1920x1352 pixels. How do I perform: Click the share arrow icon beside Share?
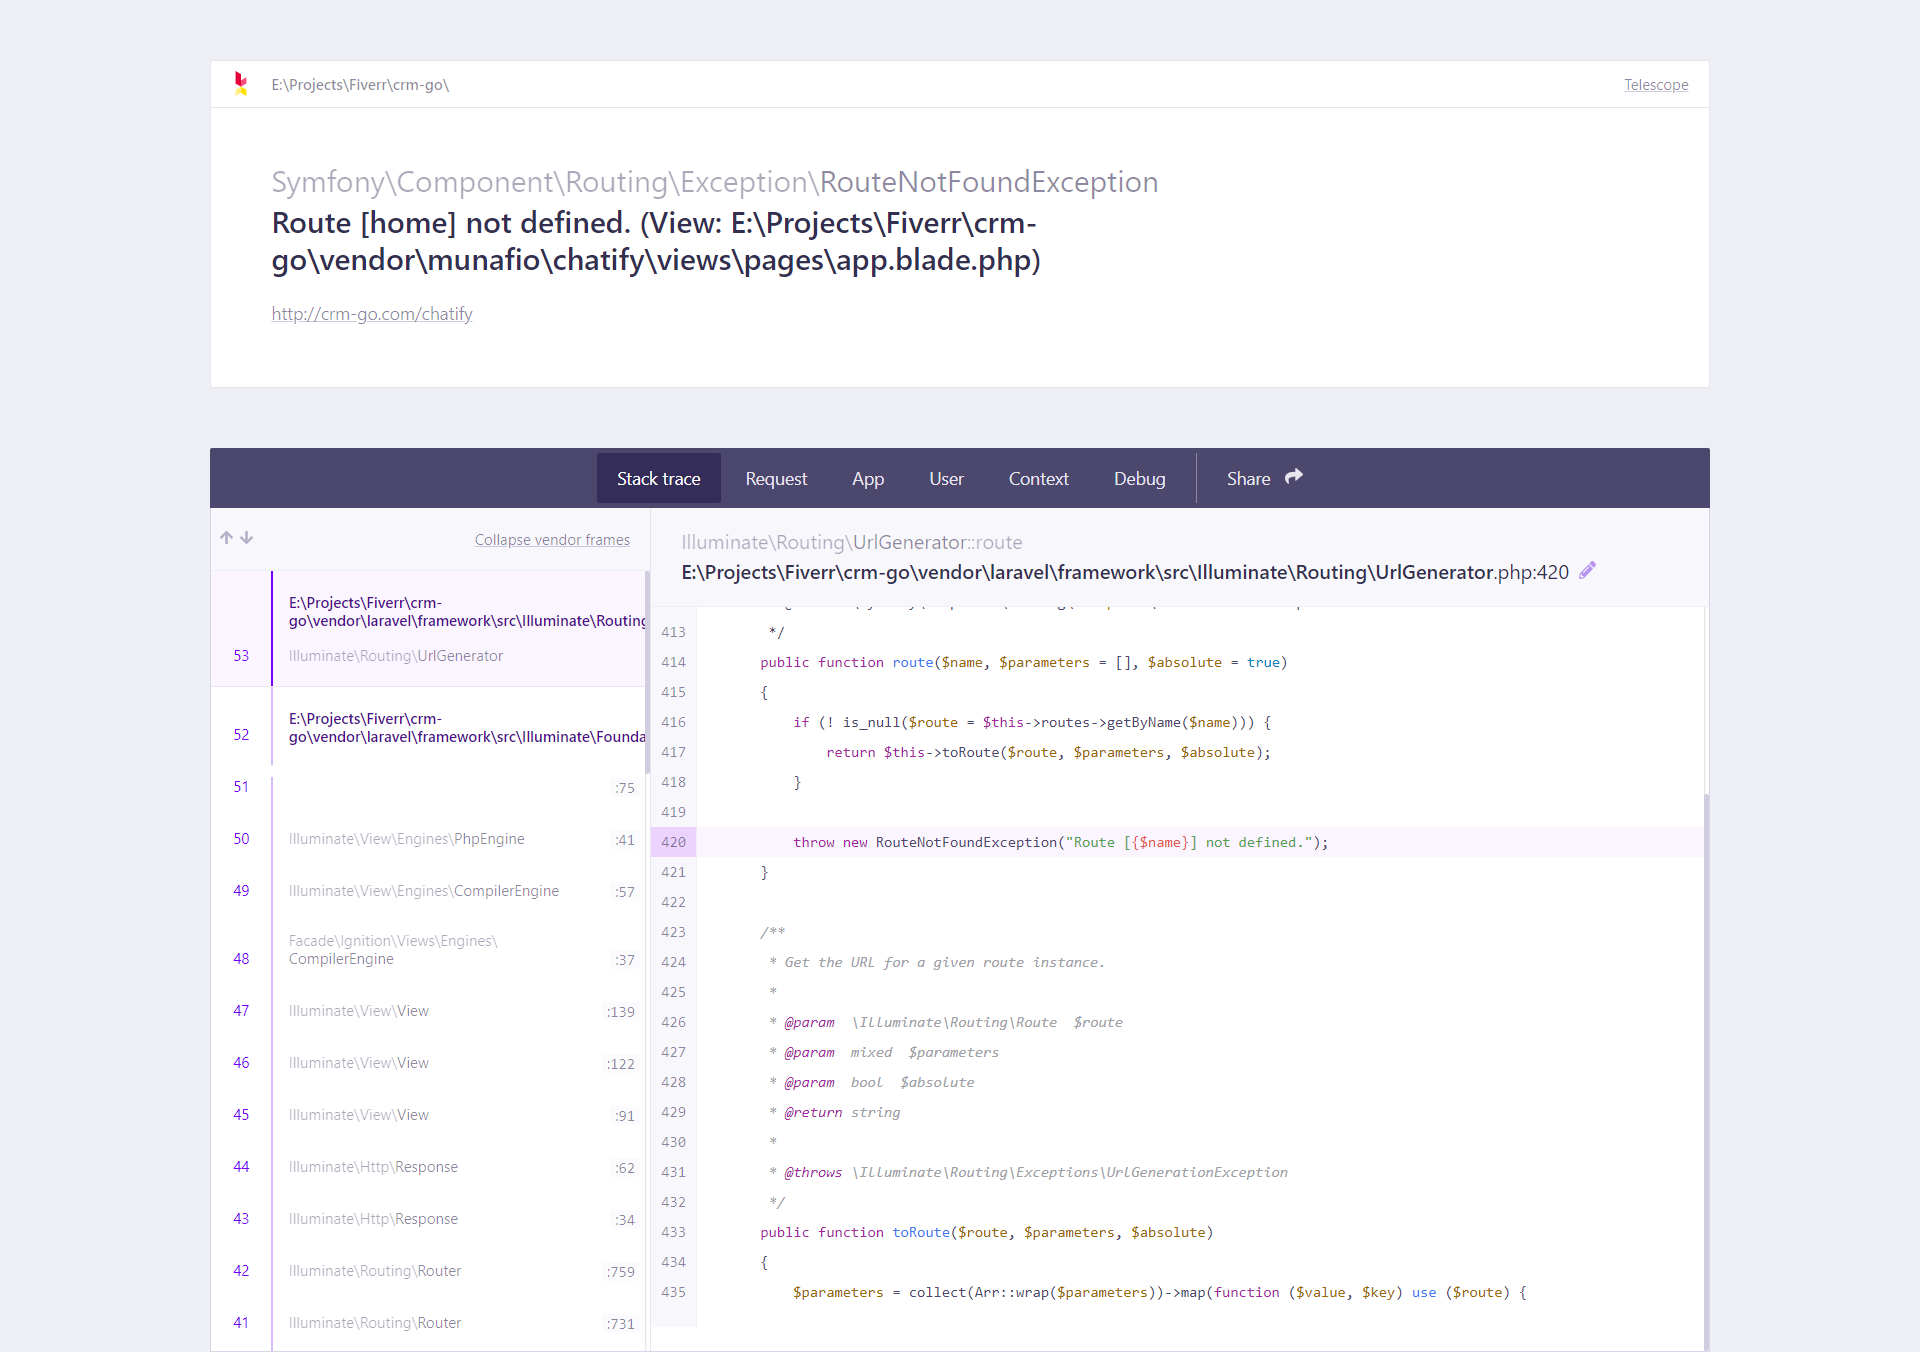(1293, 478)
